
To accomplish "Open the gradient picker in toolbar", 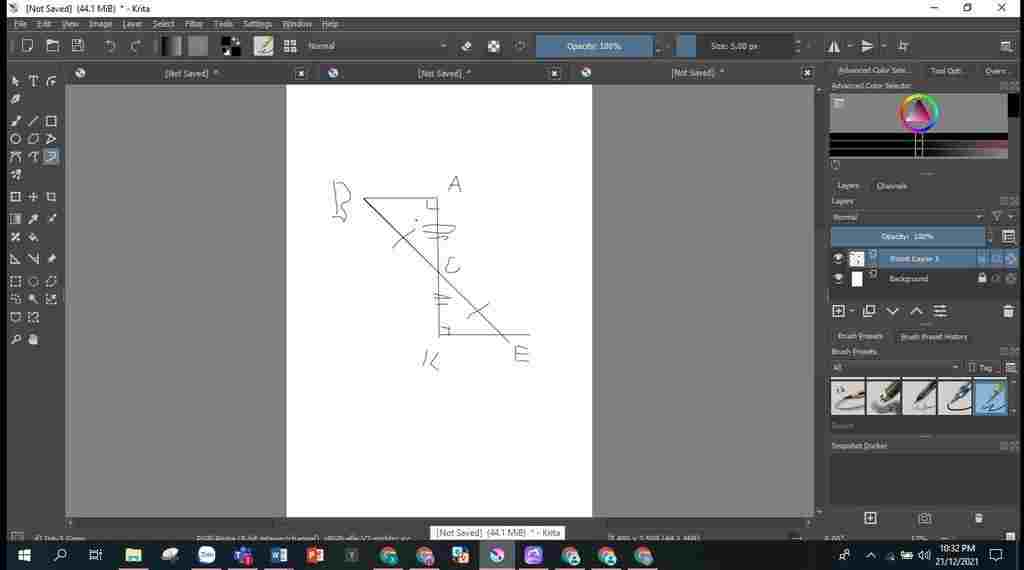I will tap(171, 46).
